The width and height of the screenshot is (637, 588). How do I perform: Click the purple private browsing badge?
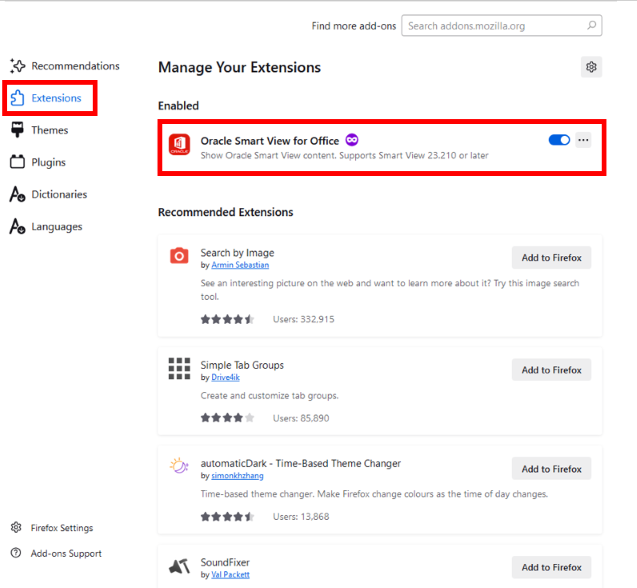click(x=352, y=140)
